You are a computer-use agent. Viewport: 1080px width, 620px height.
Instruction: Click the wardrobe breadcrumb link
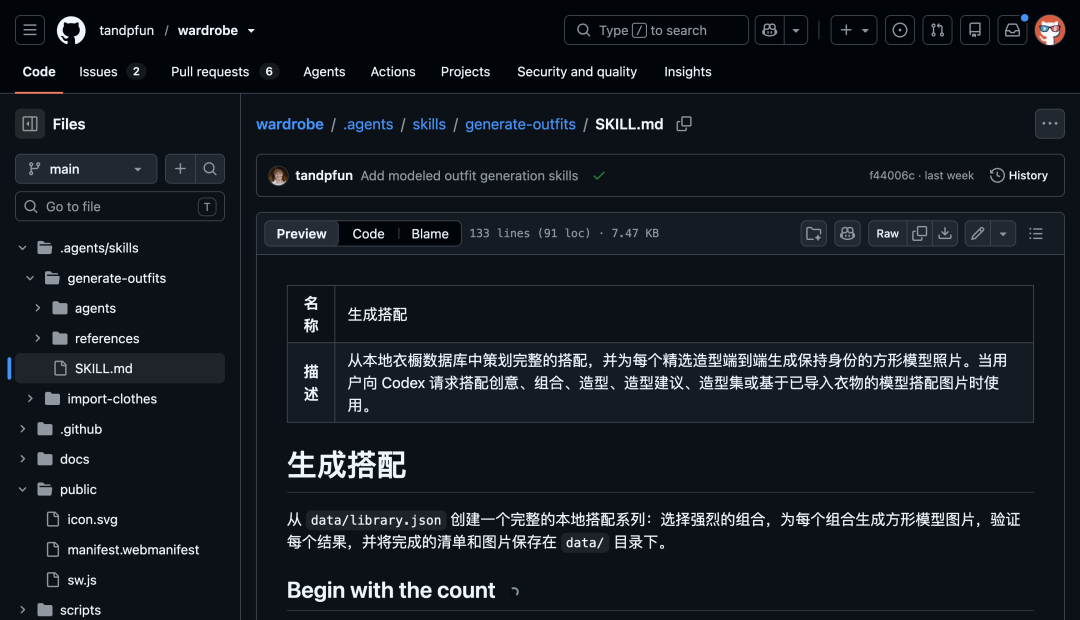(290, 124)
